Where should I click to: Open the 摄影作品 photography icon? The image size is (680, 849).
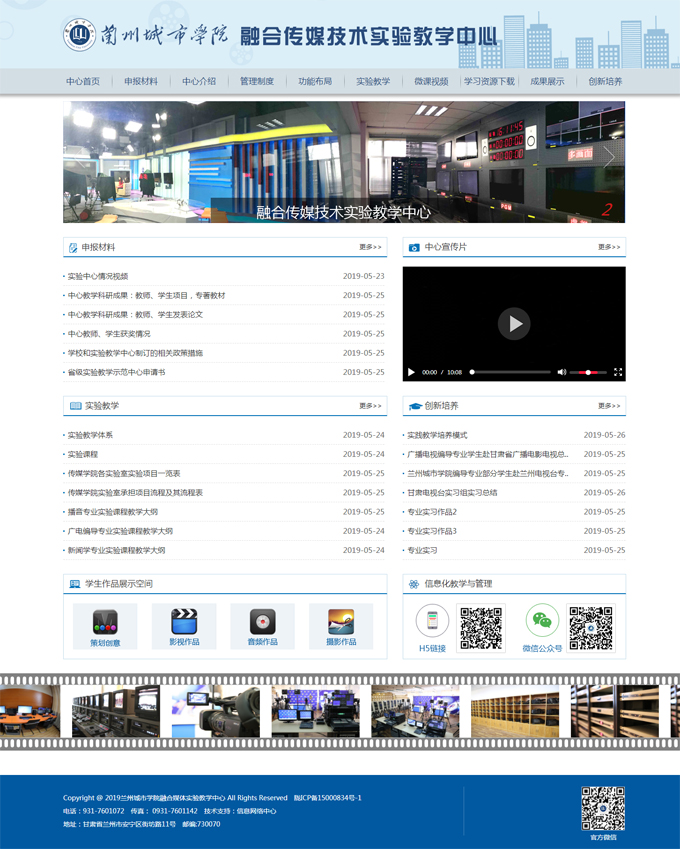coord(341,621)
